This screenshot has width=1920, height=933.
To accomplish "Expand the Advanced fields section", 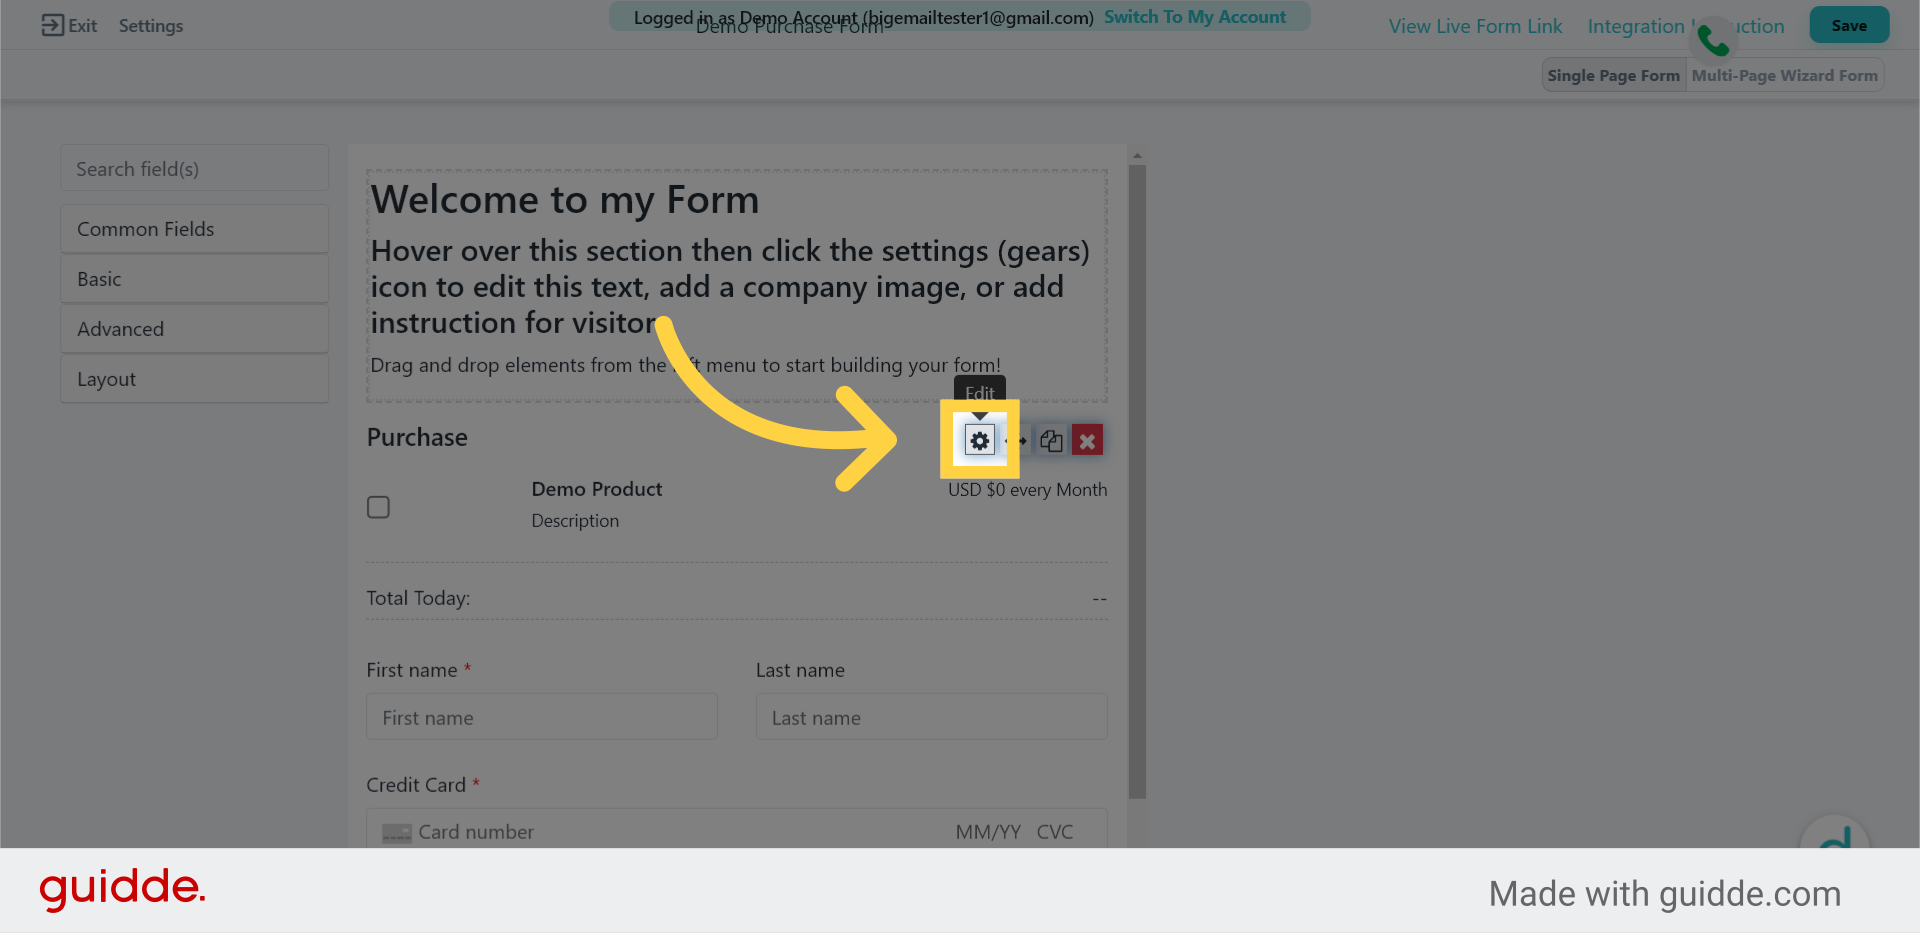I will click(x=194, y=329).
